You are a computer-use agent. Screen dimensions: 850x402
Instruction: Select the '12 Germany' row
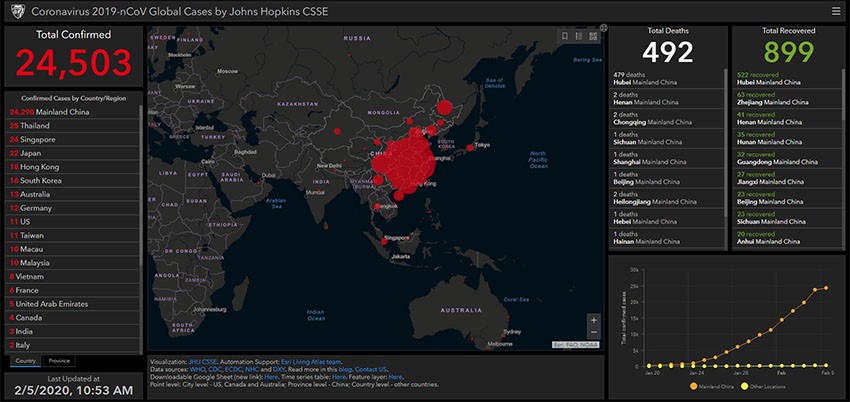point(73,208)
